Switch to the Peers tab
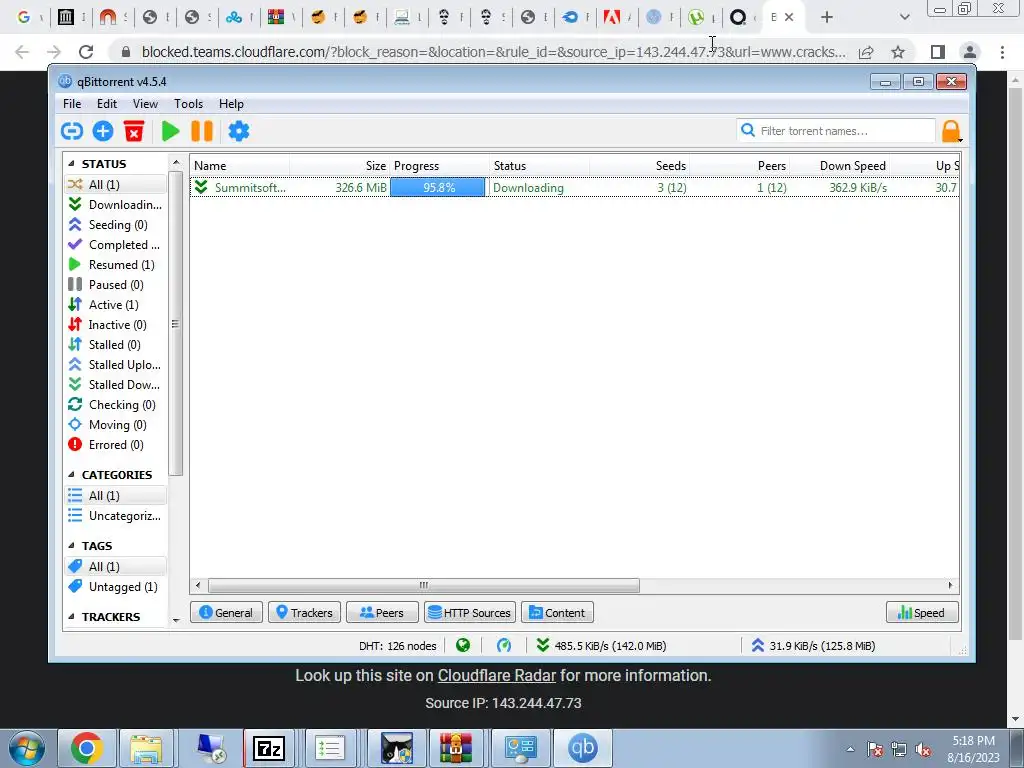This screenshot has height=768, width=1024. click(x=382, y=613)
